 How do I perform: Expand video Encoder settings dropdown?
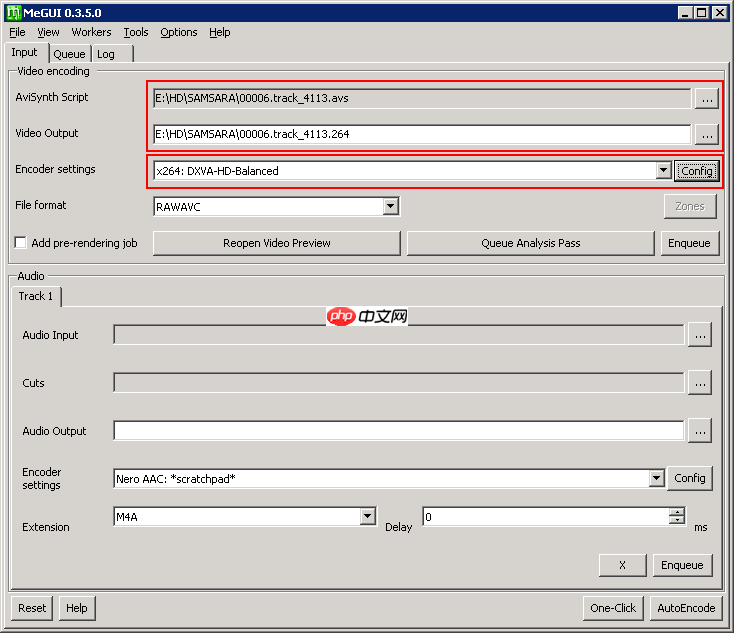(663, 171)
